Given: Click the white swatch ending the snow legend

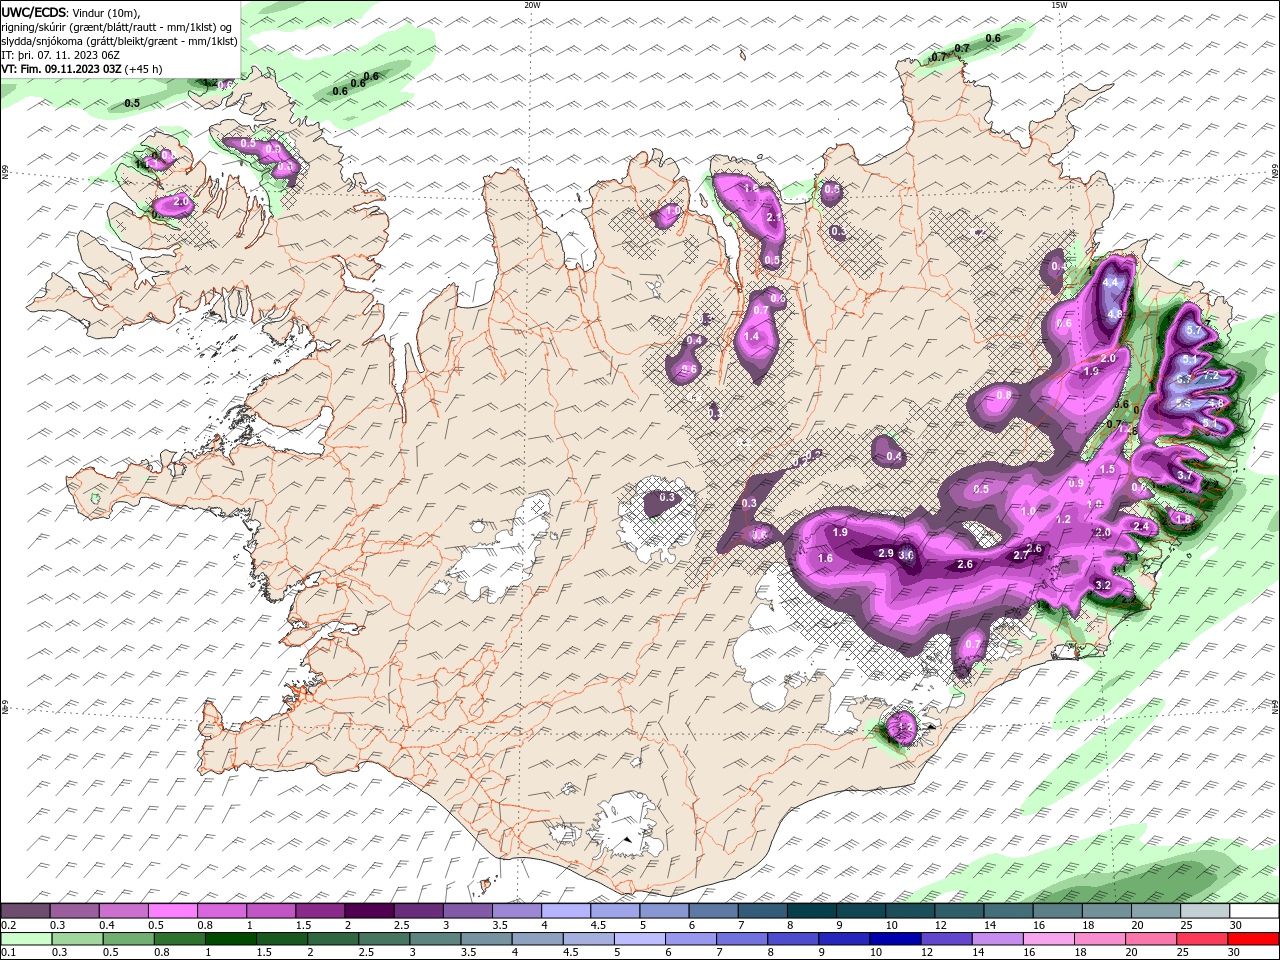Looking at the screenshot, I should [x=1254, y=911].
